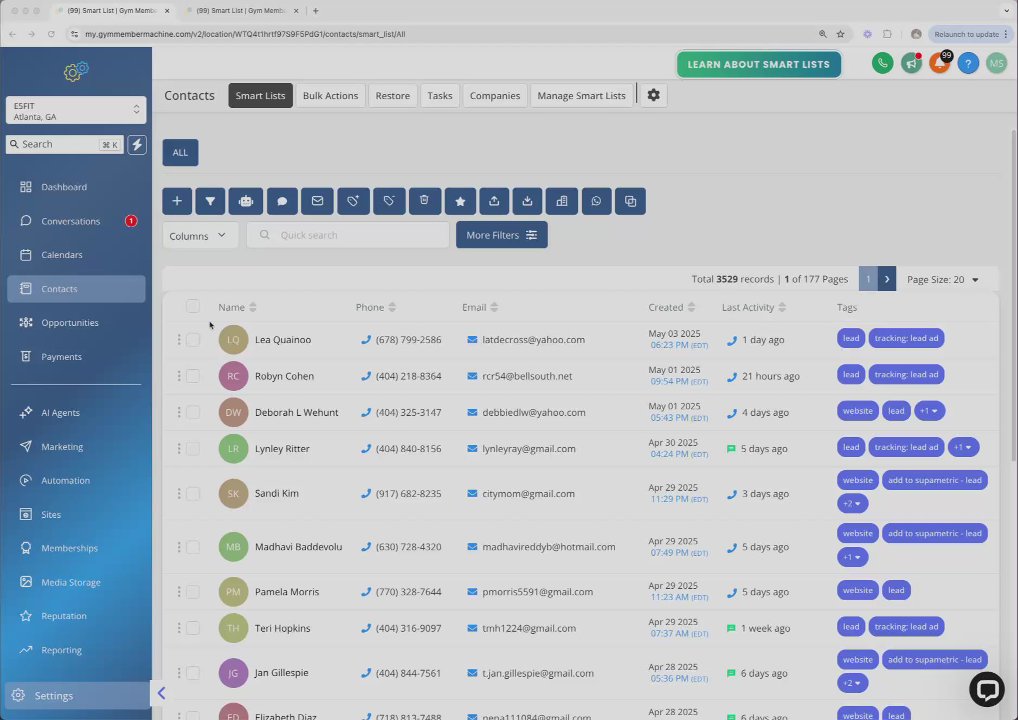The image size is (1018, 720).
Task: Open the contacts settings gear icon
Action: (x=654, y=95)
